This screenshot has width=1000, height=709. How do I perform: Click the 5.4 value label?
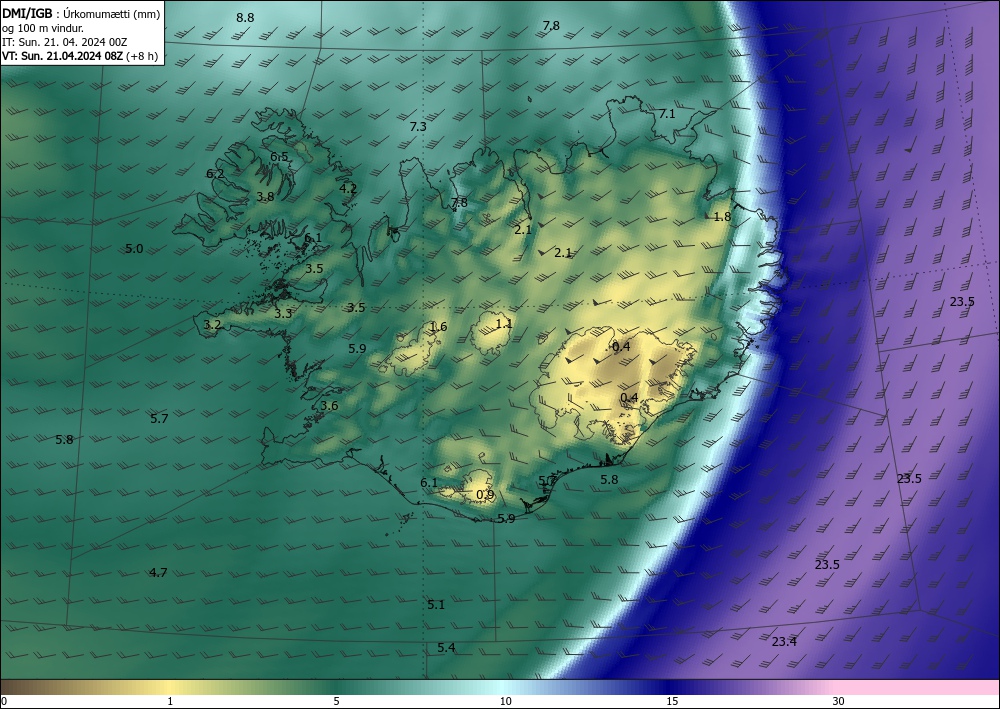(446, 648)
